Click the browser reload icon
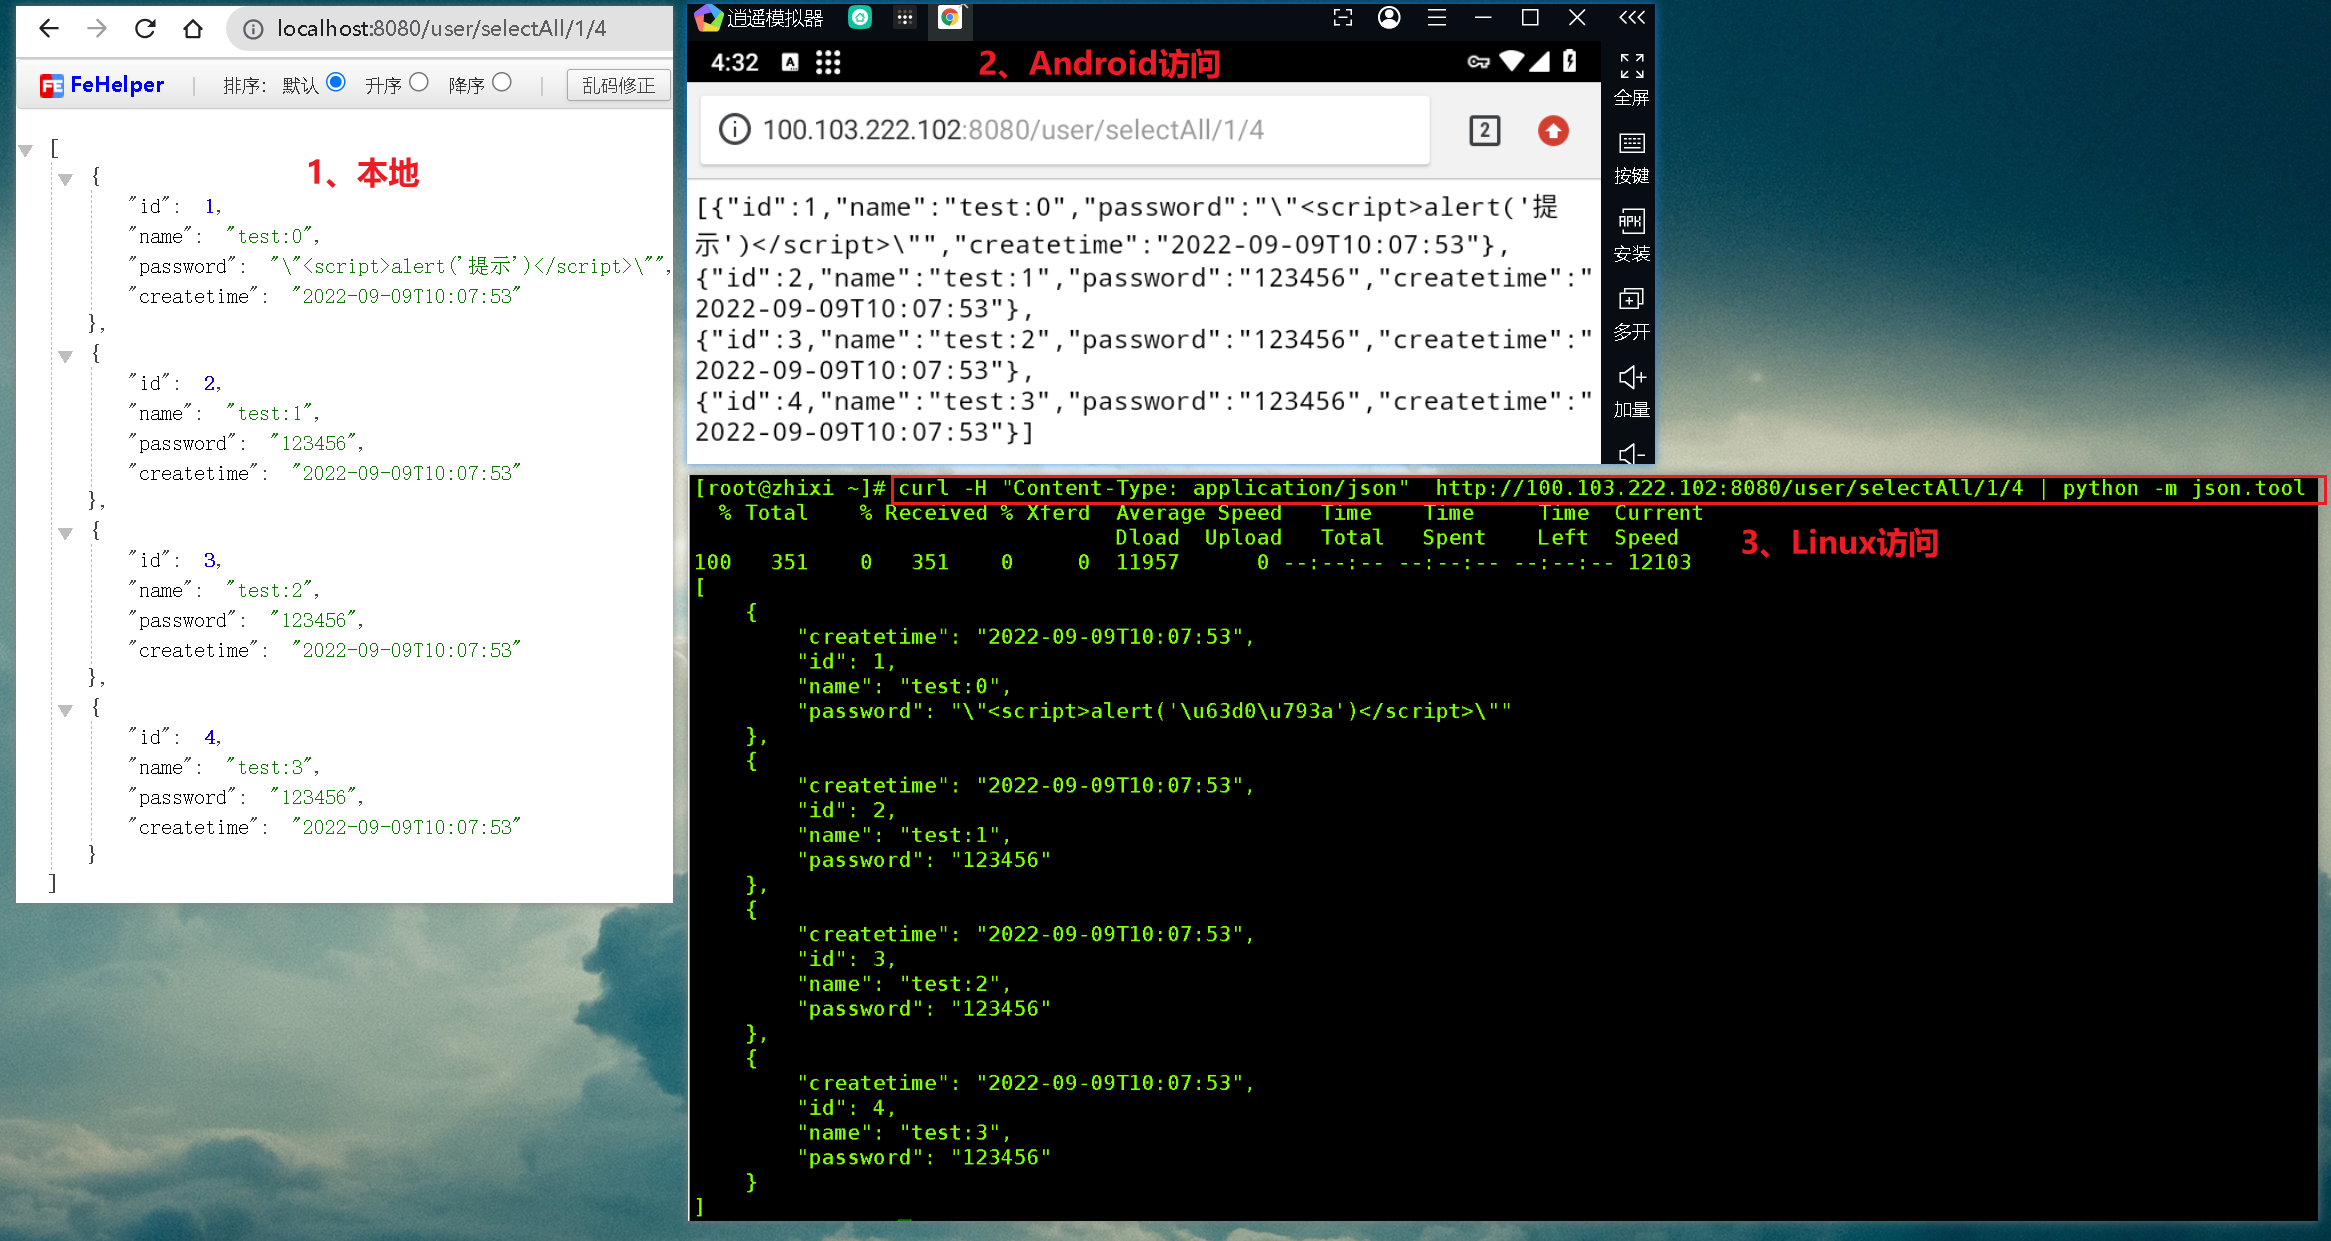 [x=145, y=28]
